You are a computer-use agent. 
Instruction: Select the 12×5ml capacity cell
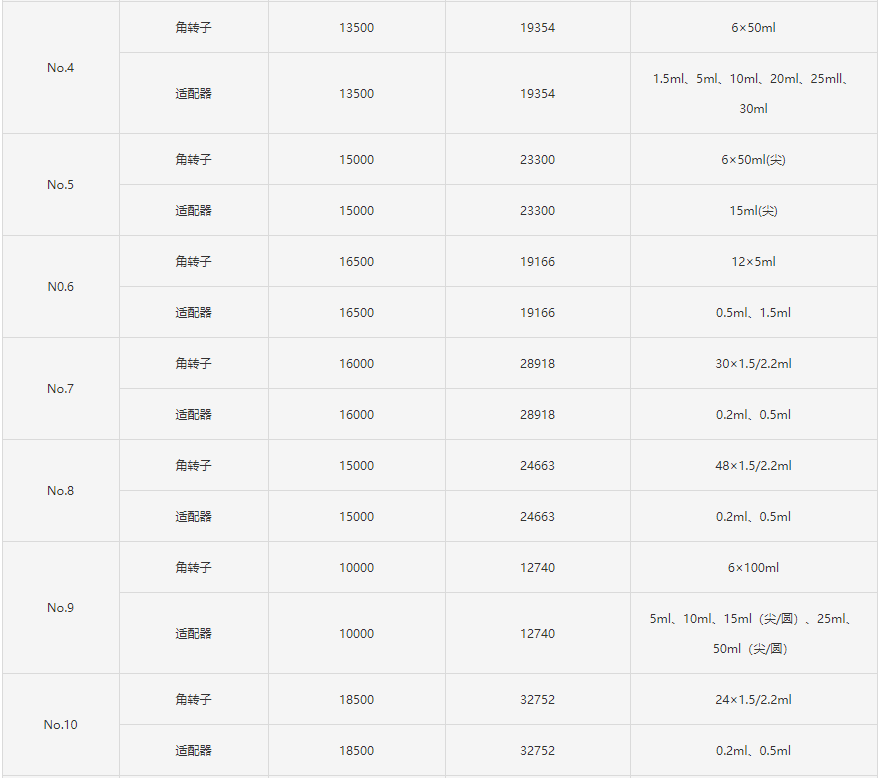pos(753,262)
